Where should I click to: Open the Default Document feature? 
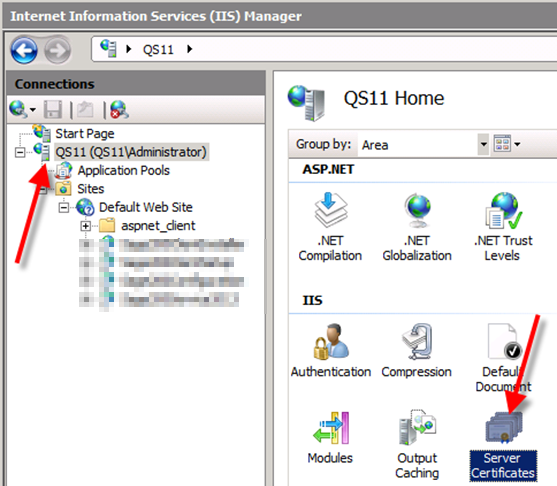503,358
